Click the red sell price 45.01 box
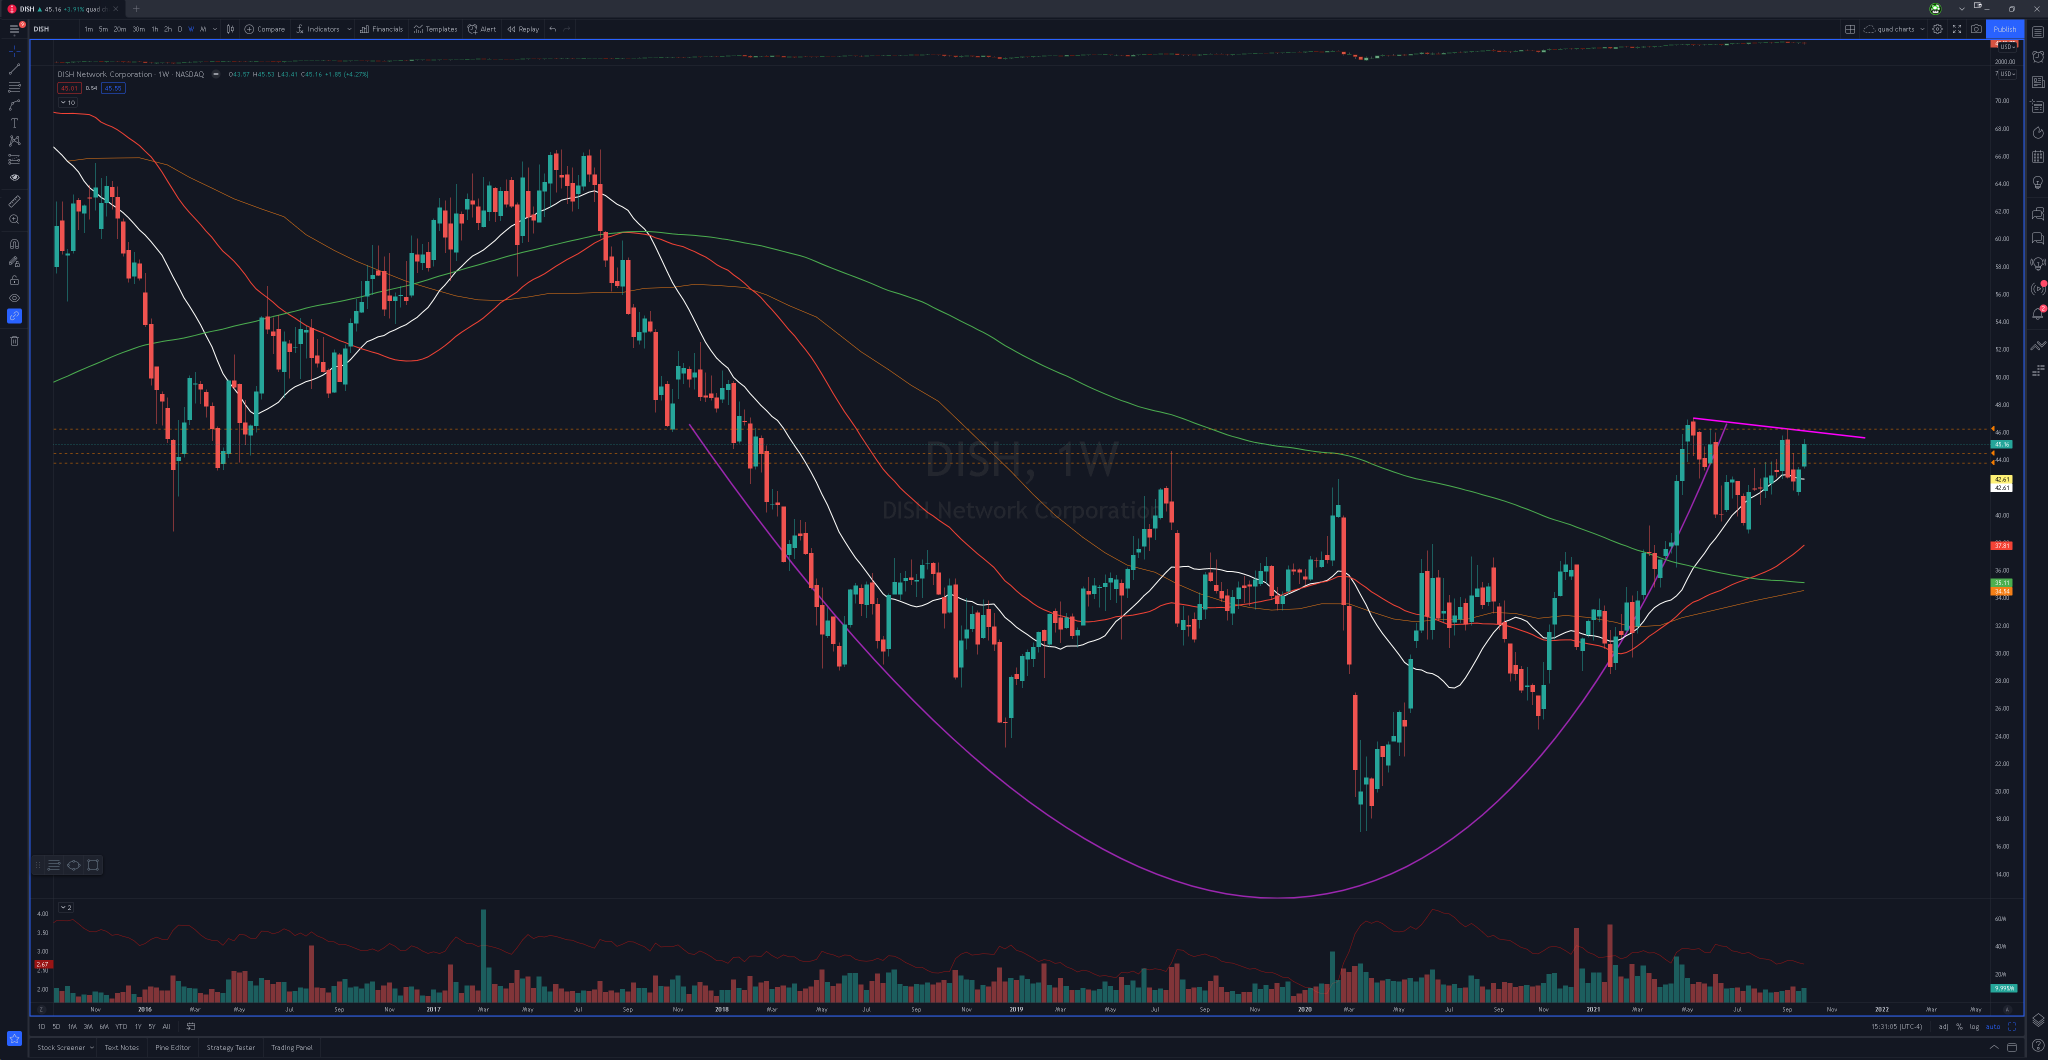The height and width of the screenshot is (1060, 2048). tap(69, 88)
